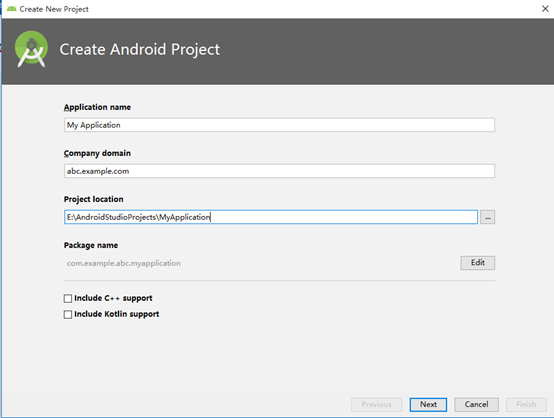
Task: Focus the Application name text field
Action: [279, 125]
